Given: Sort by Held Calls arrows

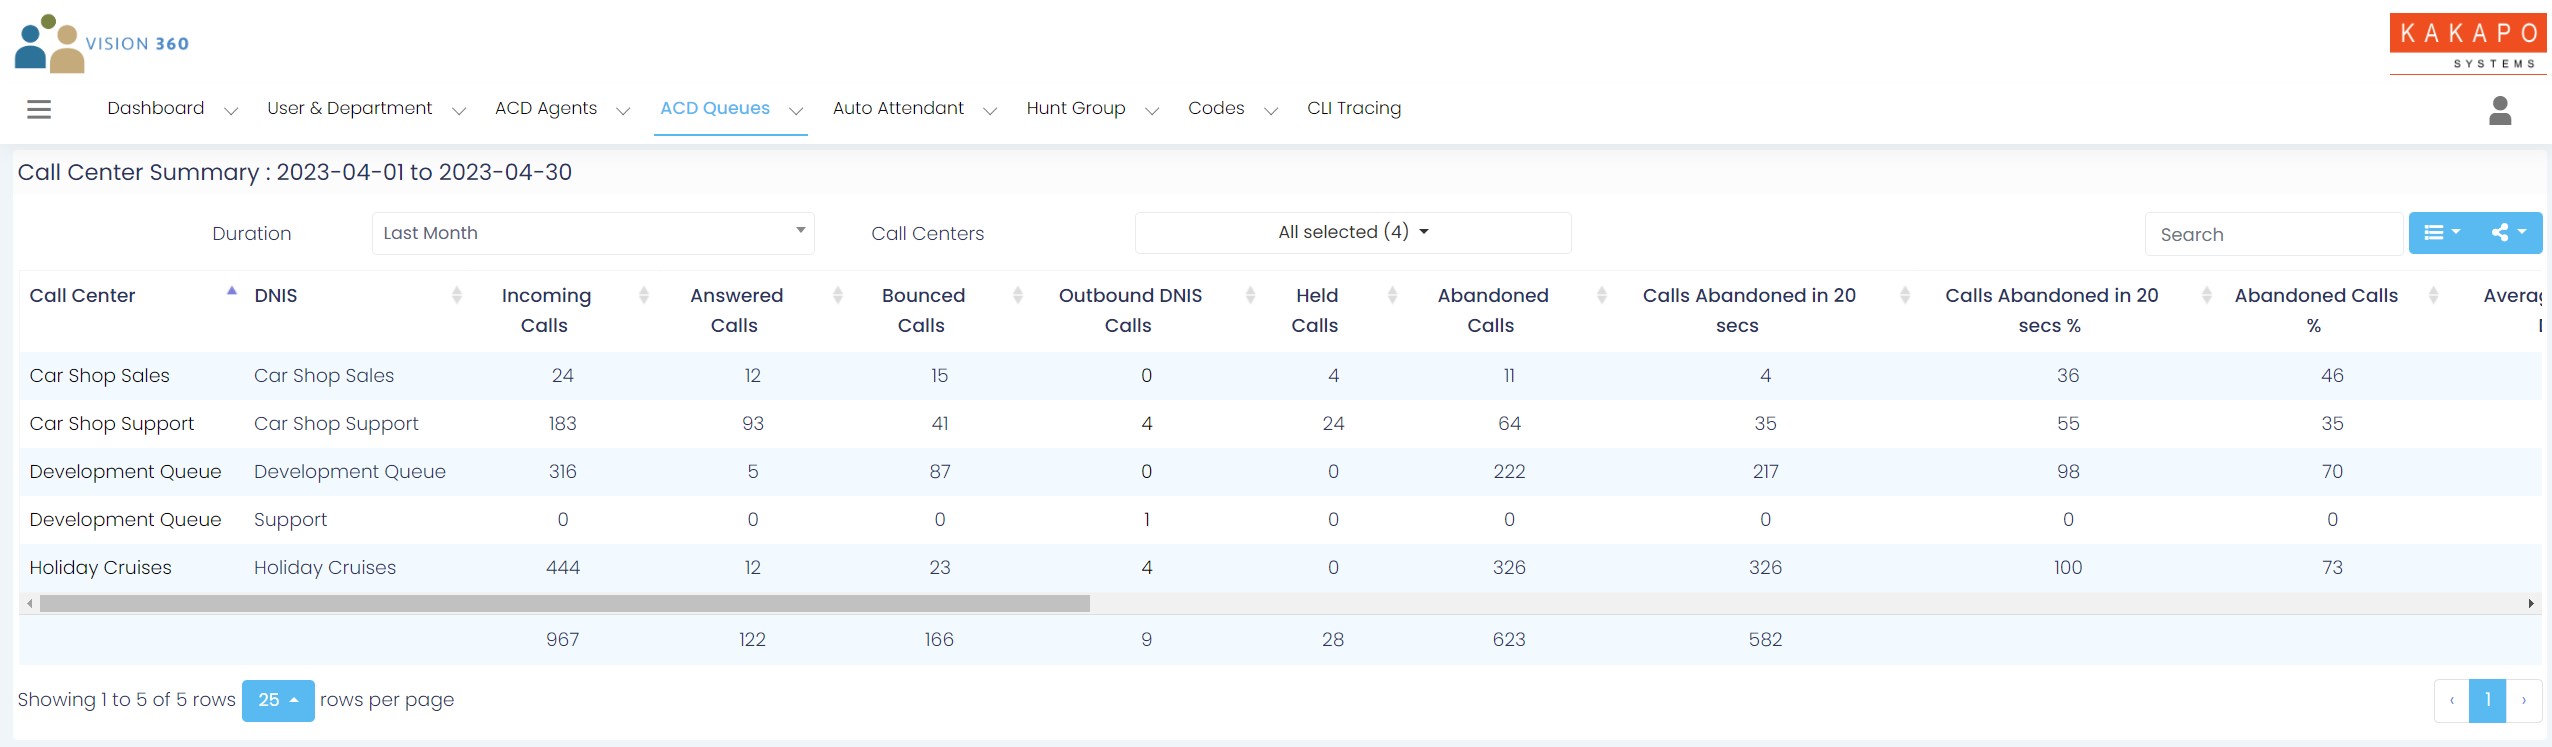Looking at the screenshot, I should [x=1392, y=295].
